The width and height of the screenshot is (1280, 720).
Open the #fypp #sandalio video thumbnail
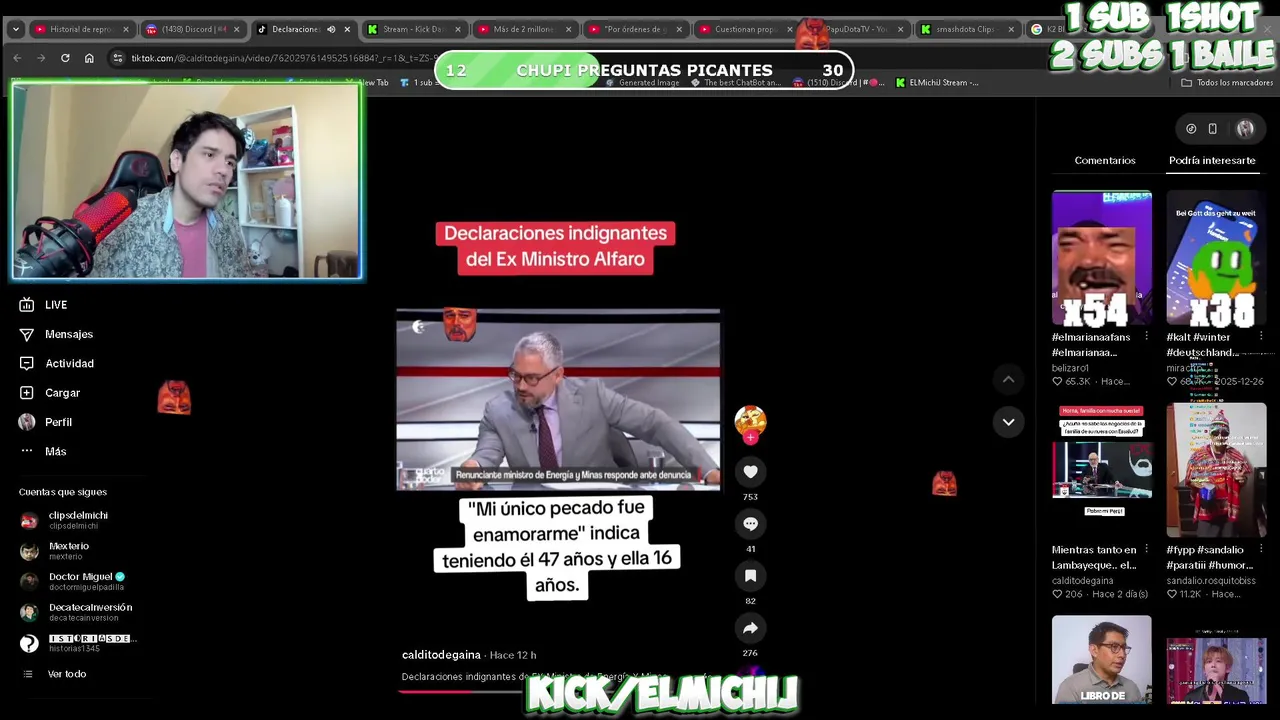click(1216, 470)
